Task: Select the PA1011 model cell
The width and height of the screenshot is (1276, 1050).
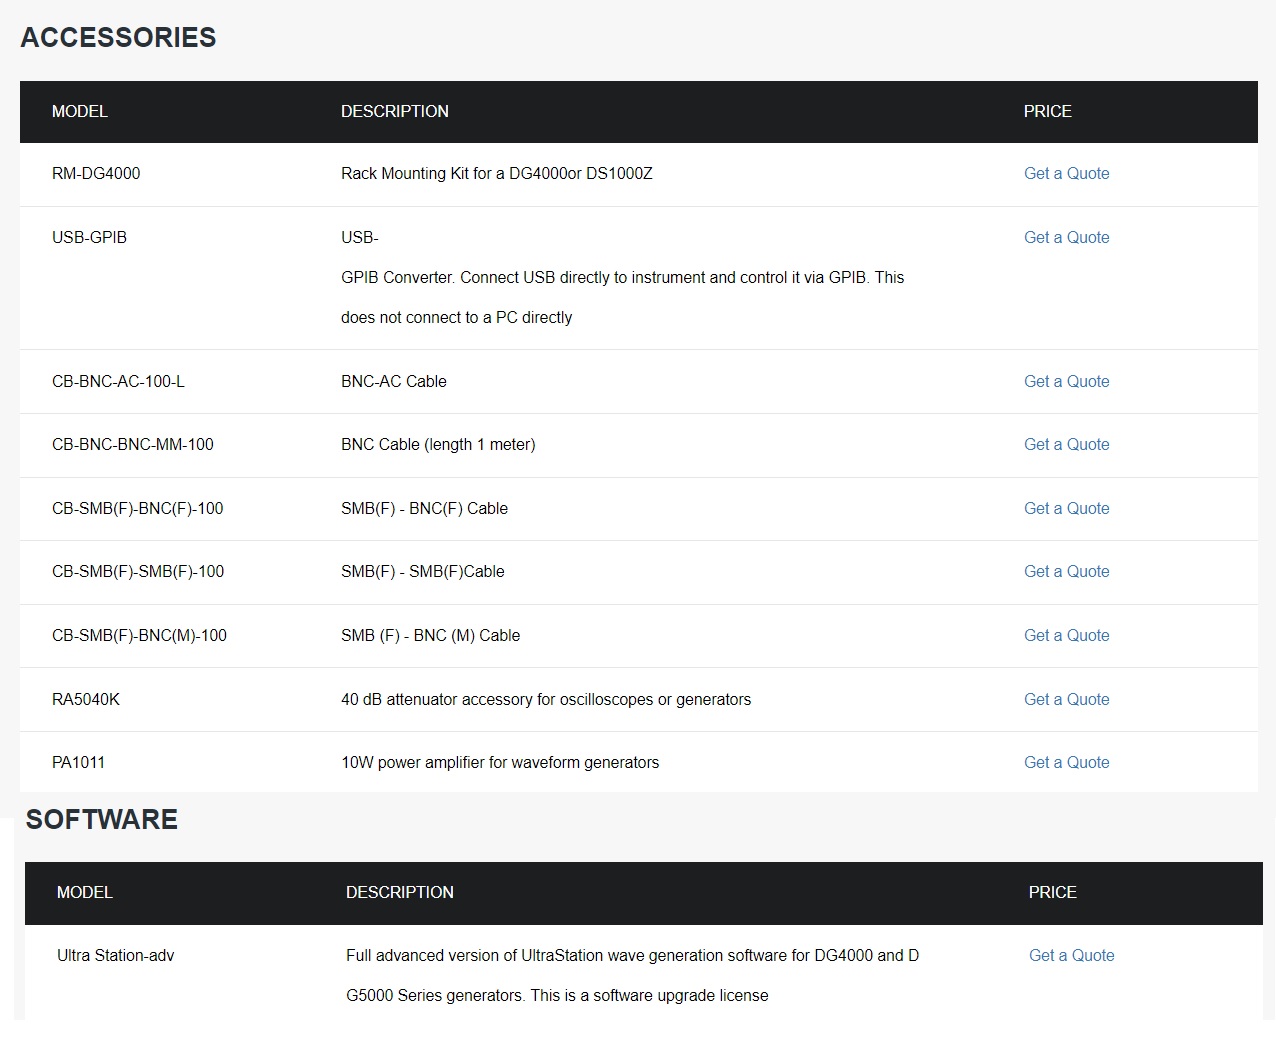Action: (x=78, y=762)
